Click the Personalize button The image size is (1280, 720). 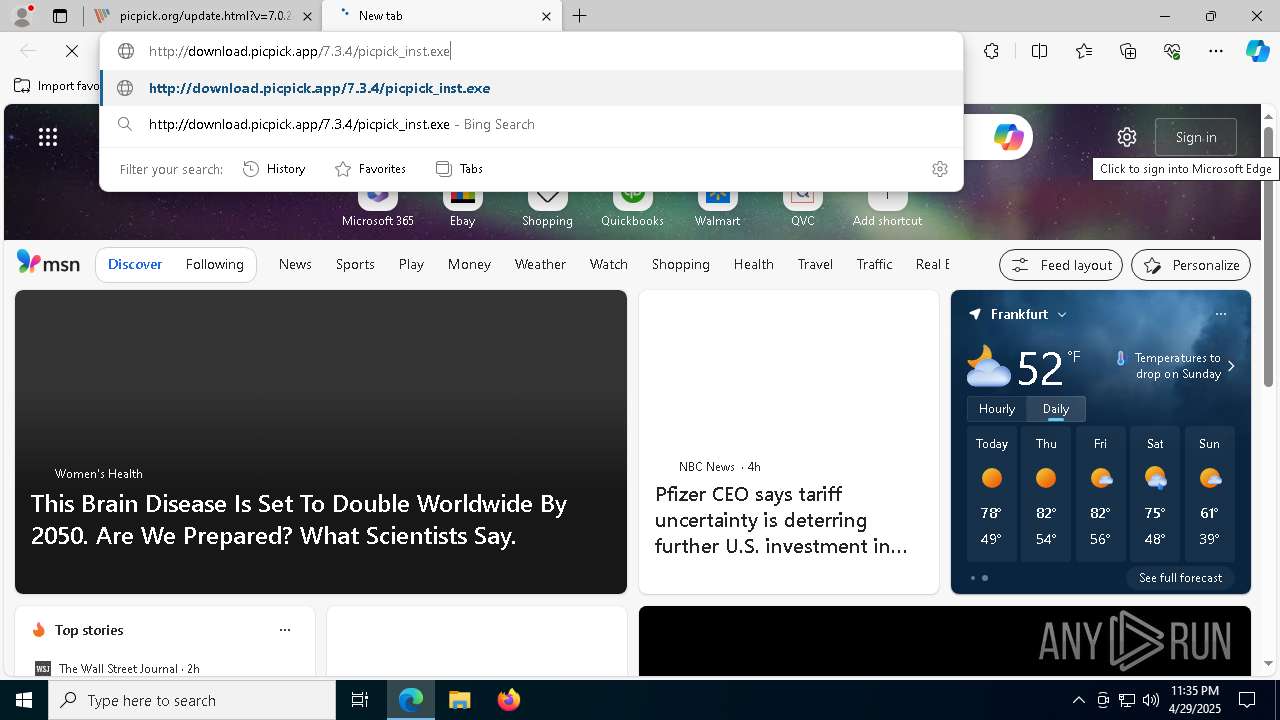(x=1191, y=265)
